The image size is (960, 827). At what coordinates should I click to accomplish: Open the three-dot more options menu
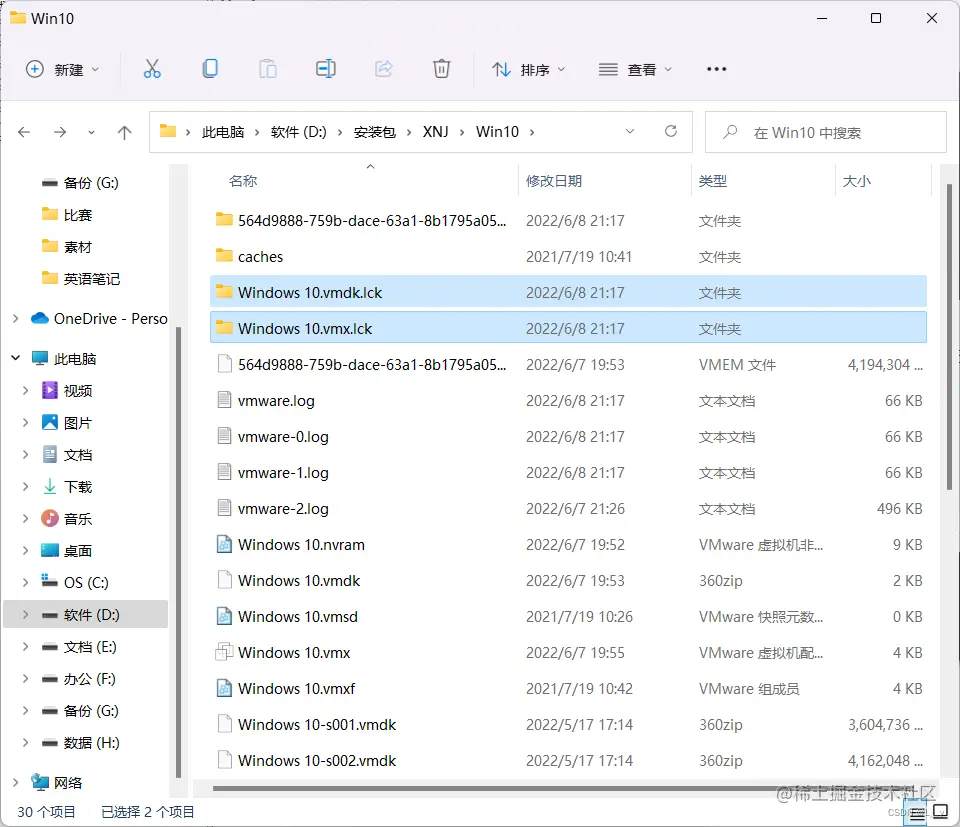(x=716, y=69)
